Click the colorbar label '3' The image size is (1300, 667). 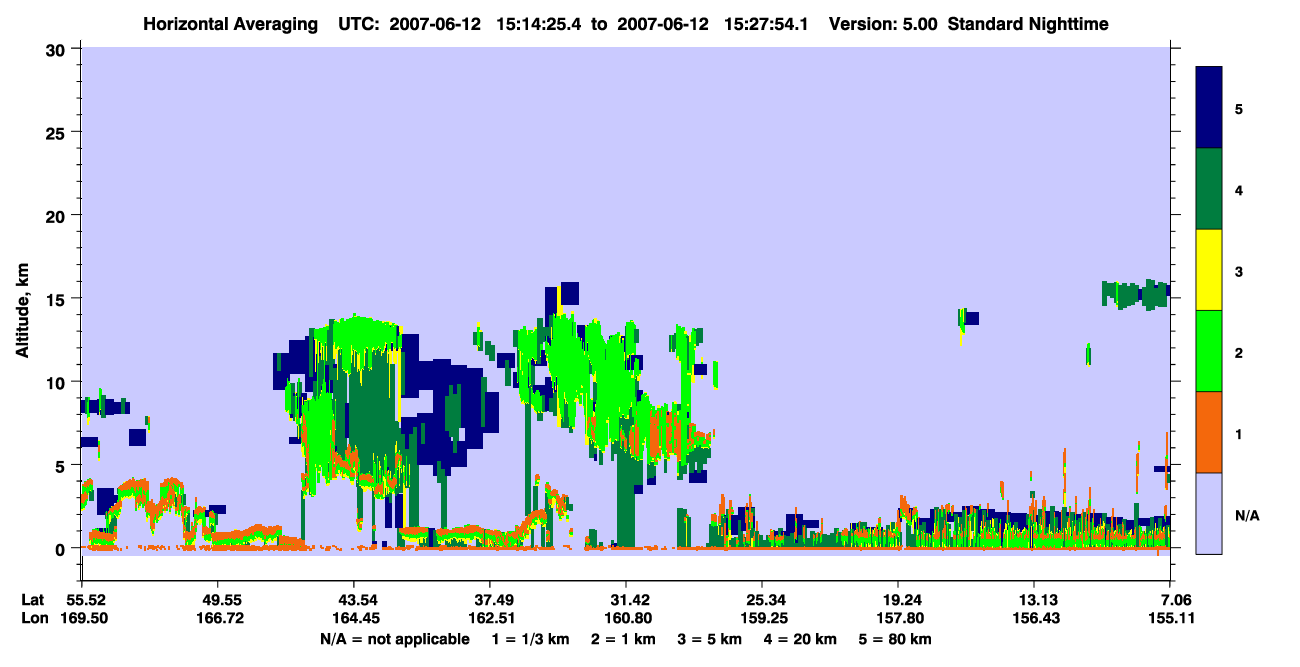point(1239,270)
